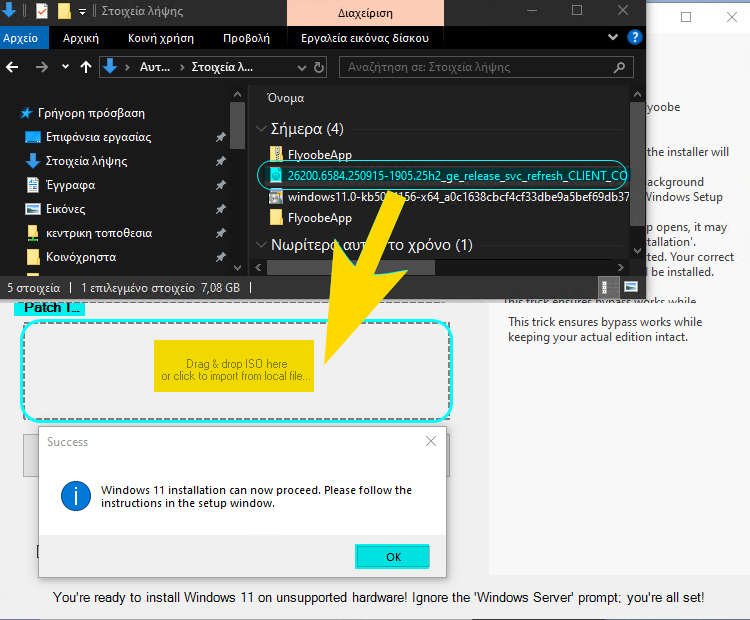Viewport: 750px width, 620px height.
Task: Click OK in Success dialog
Action: pyautogui.click(x=393, y=556)
